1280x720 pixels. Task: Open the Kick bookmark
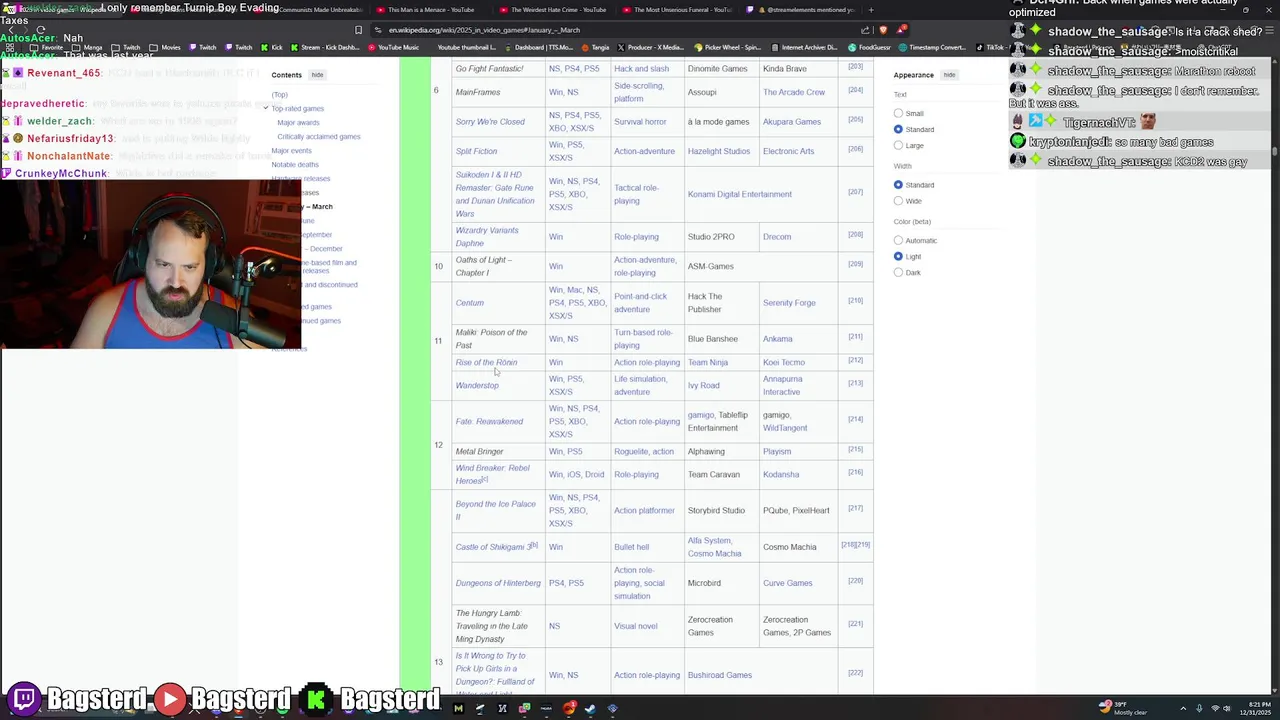coord(272,47)
